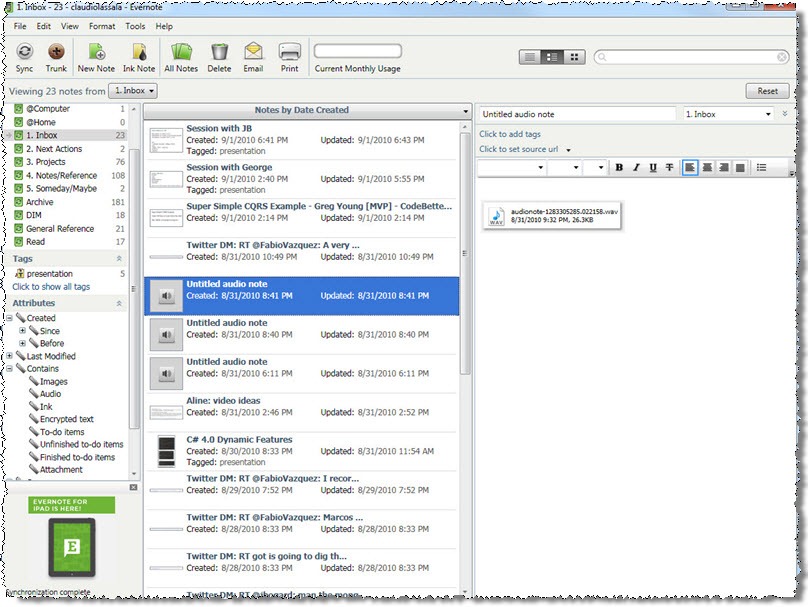The width and height of the screenshot is (808, 607).
Task: Insert a bulleted list
Action: [x=762, y=167]
